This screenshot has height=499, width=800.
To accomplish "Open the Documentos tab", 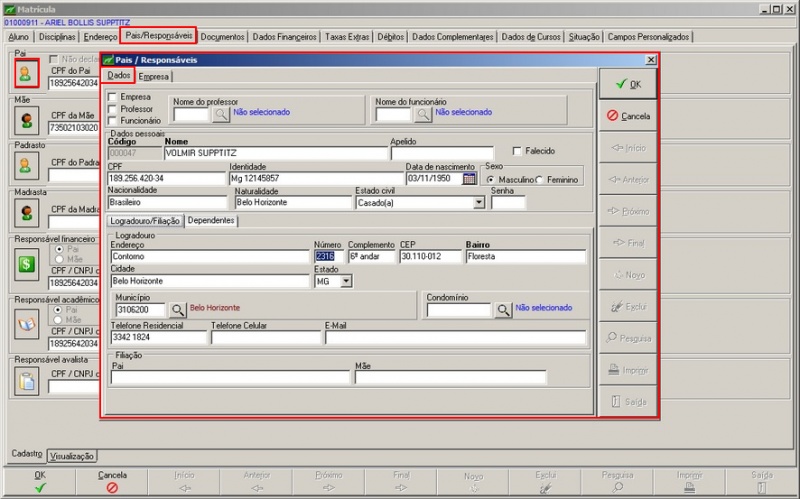I will pyautogui.click(x=222, y=37).
